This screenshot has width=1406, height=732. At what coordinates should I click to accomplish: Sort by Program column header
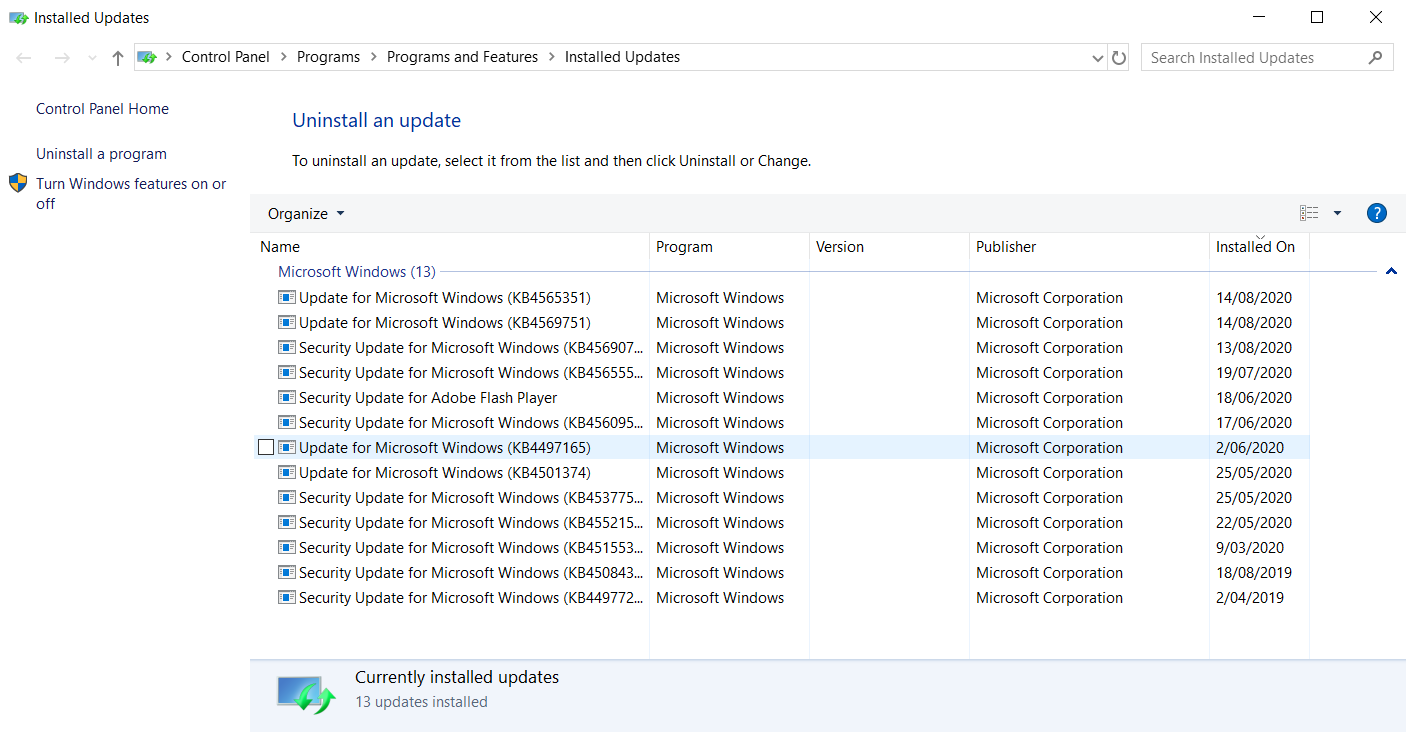[x=684, y=247]
